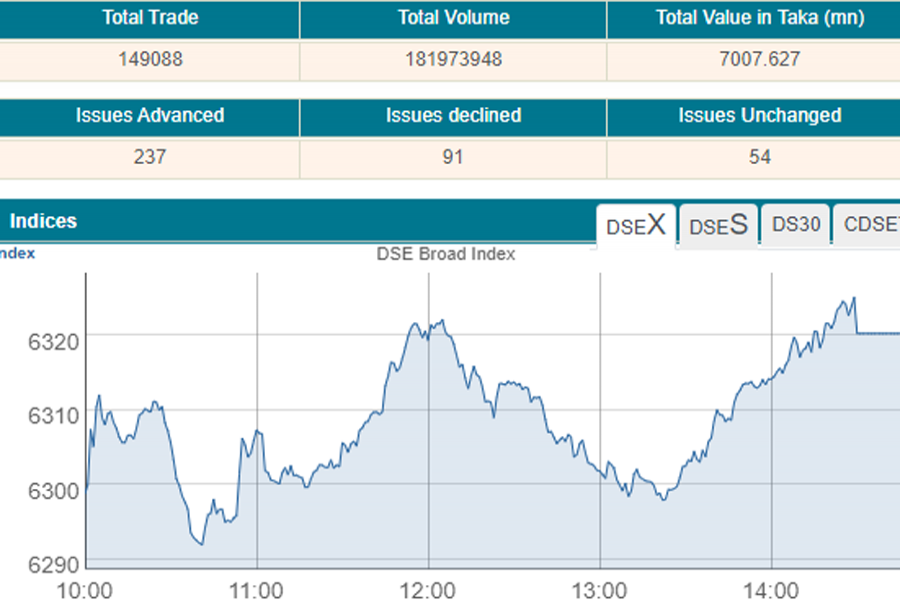Click the Total Trade column header
The image size is (900, 600).
click(x=150, y=18)
